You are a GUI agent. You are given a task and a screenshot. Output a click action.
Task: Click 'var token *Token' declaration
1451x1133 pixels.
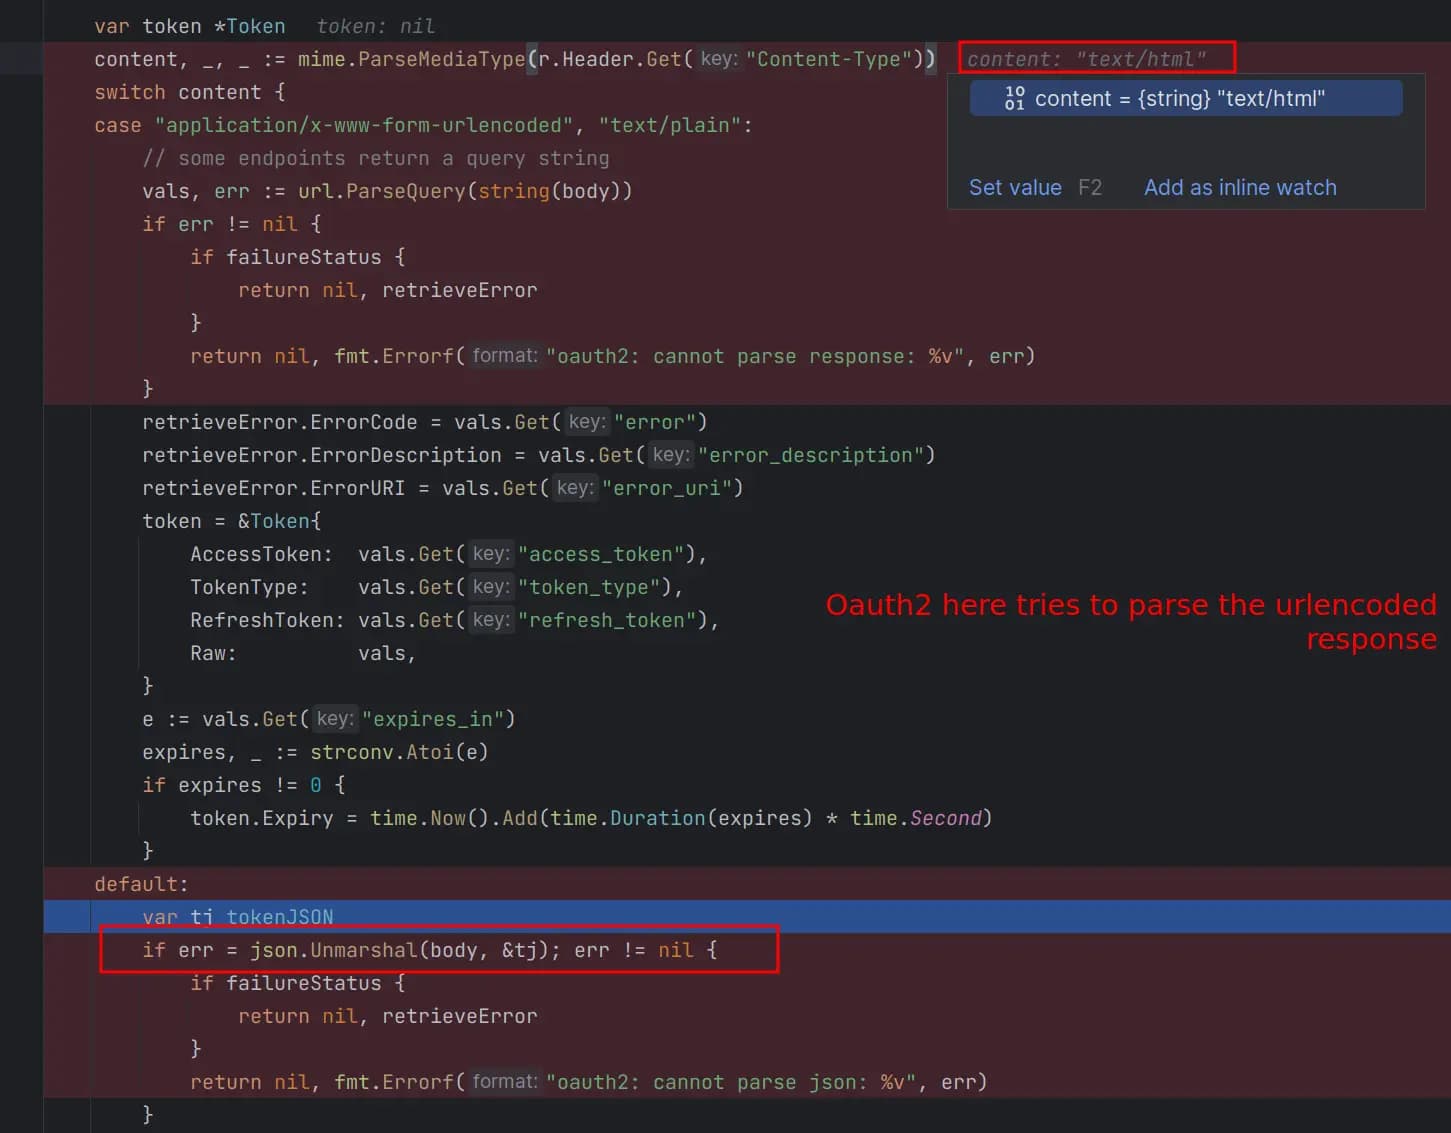pos(190,26)
